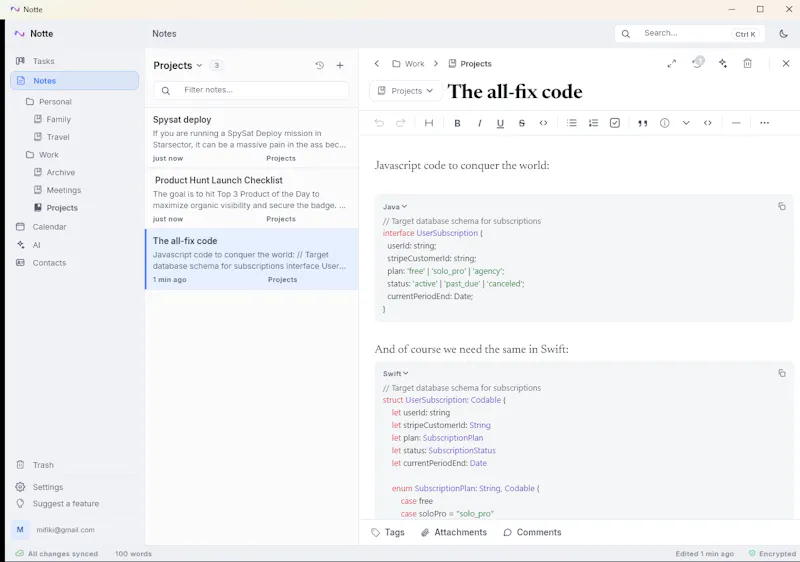Expand the note to full screen
This screenshot has height=562, width=800.
pyautogui.click(x=671, y=63)
